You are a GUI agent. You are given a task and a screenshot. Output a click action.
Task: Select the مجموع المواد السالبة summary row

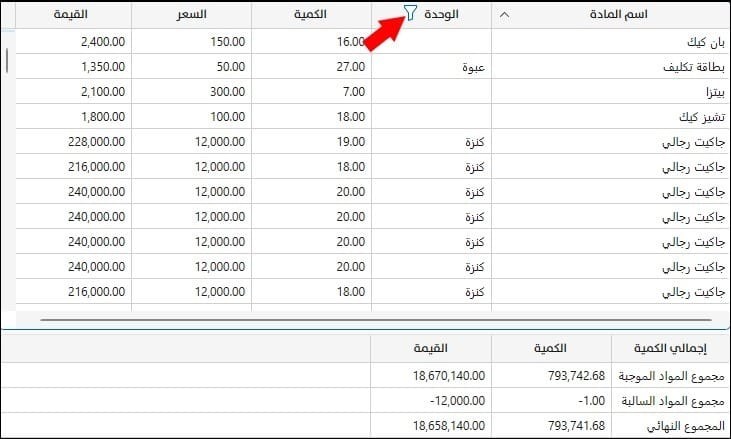[366, 401]
